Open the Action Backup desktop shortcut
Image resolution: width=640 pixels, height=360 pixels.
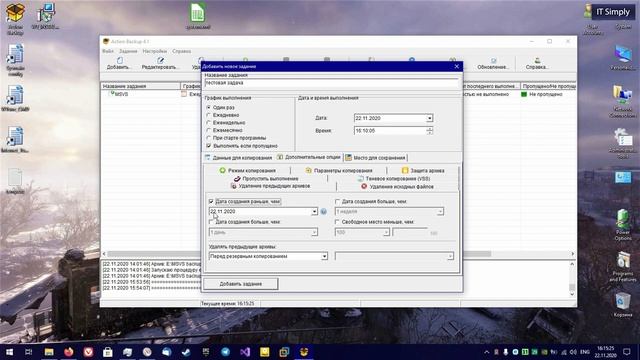click(15, 19)
